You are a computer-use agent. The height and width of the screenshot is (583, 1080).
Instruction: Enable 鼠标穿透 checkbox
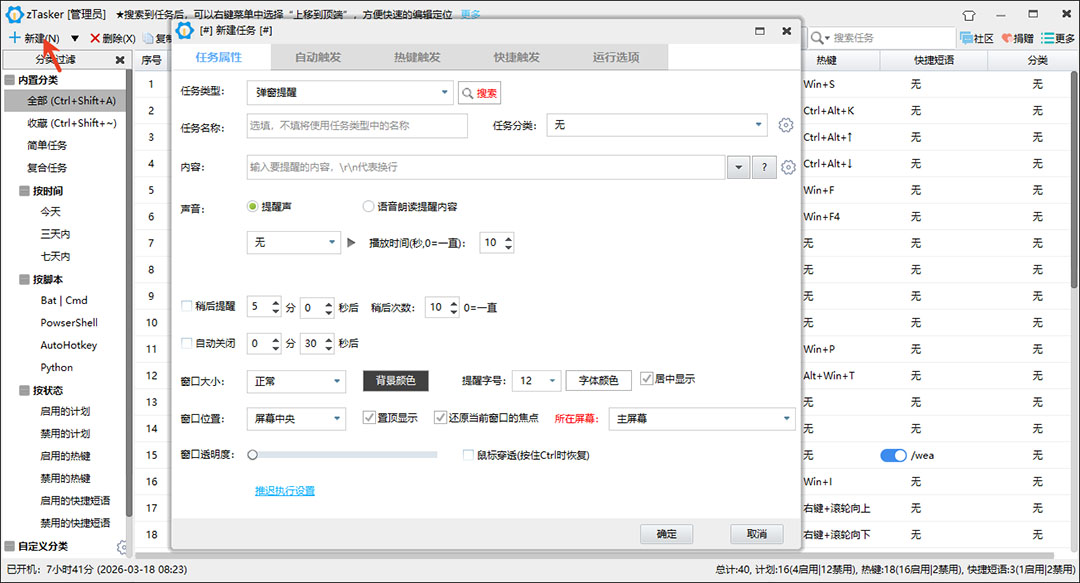click(468, 455)
